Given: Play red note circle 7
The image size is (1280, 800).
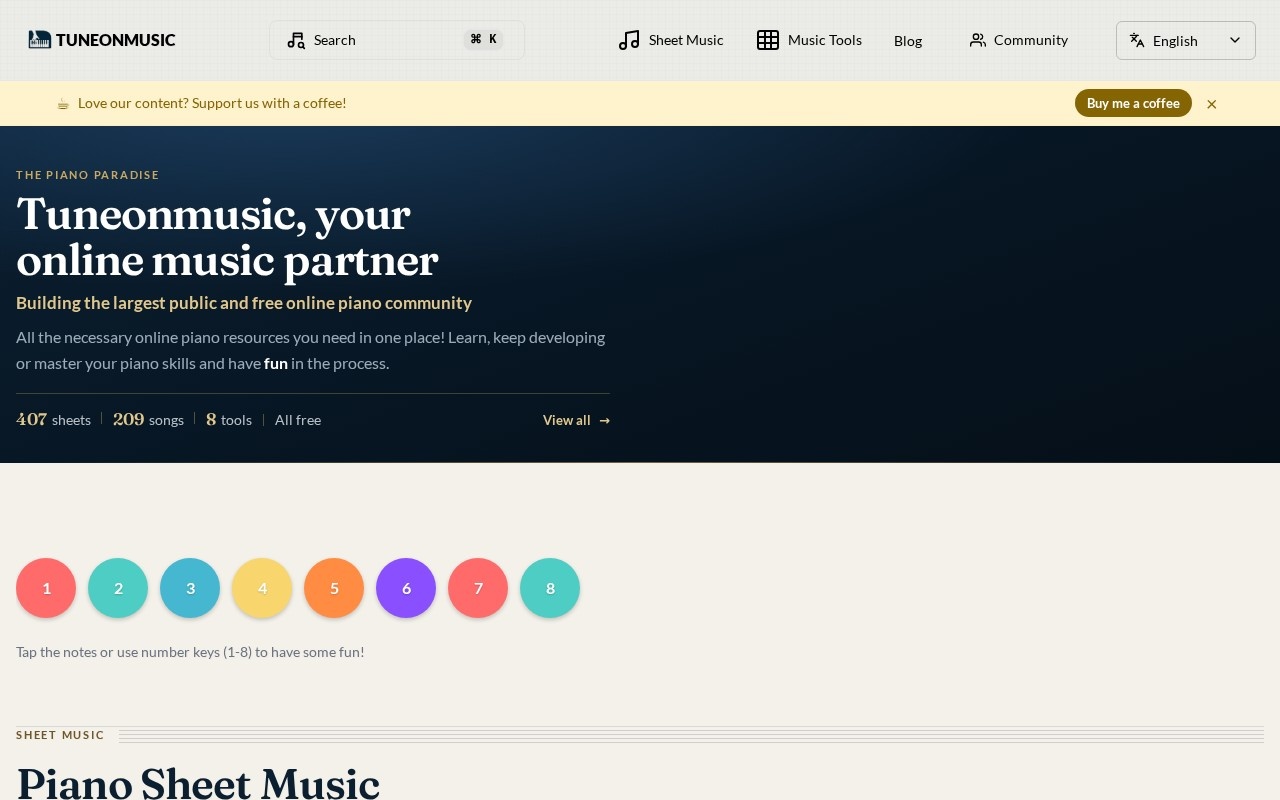Looking at the screenshot, I should click(x=478, y=588).
